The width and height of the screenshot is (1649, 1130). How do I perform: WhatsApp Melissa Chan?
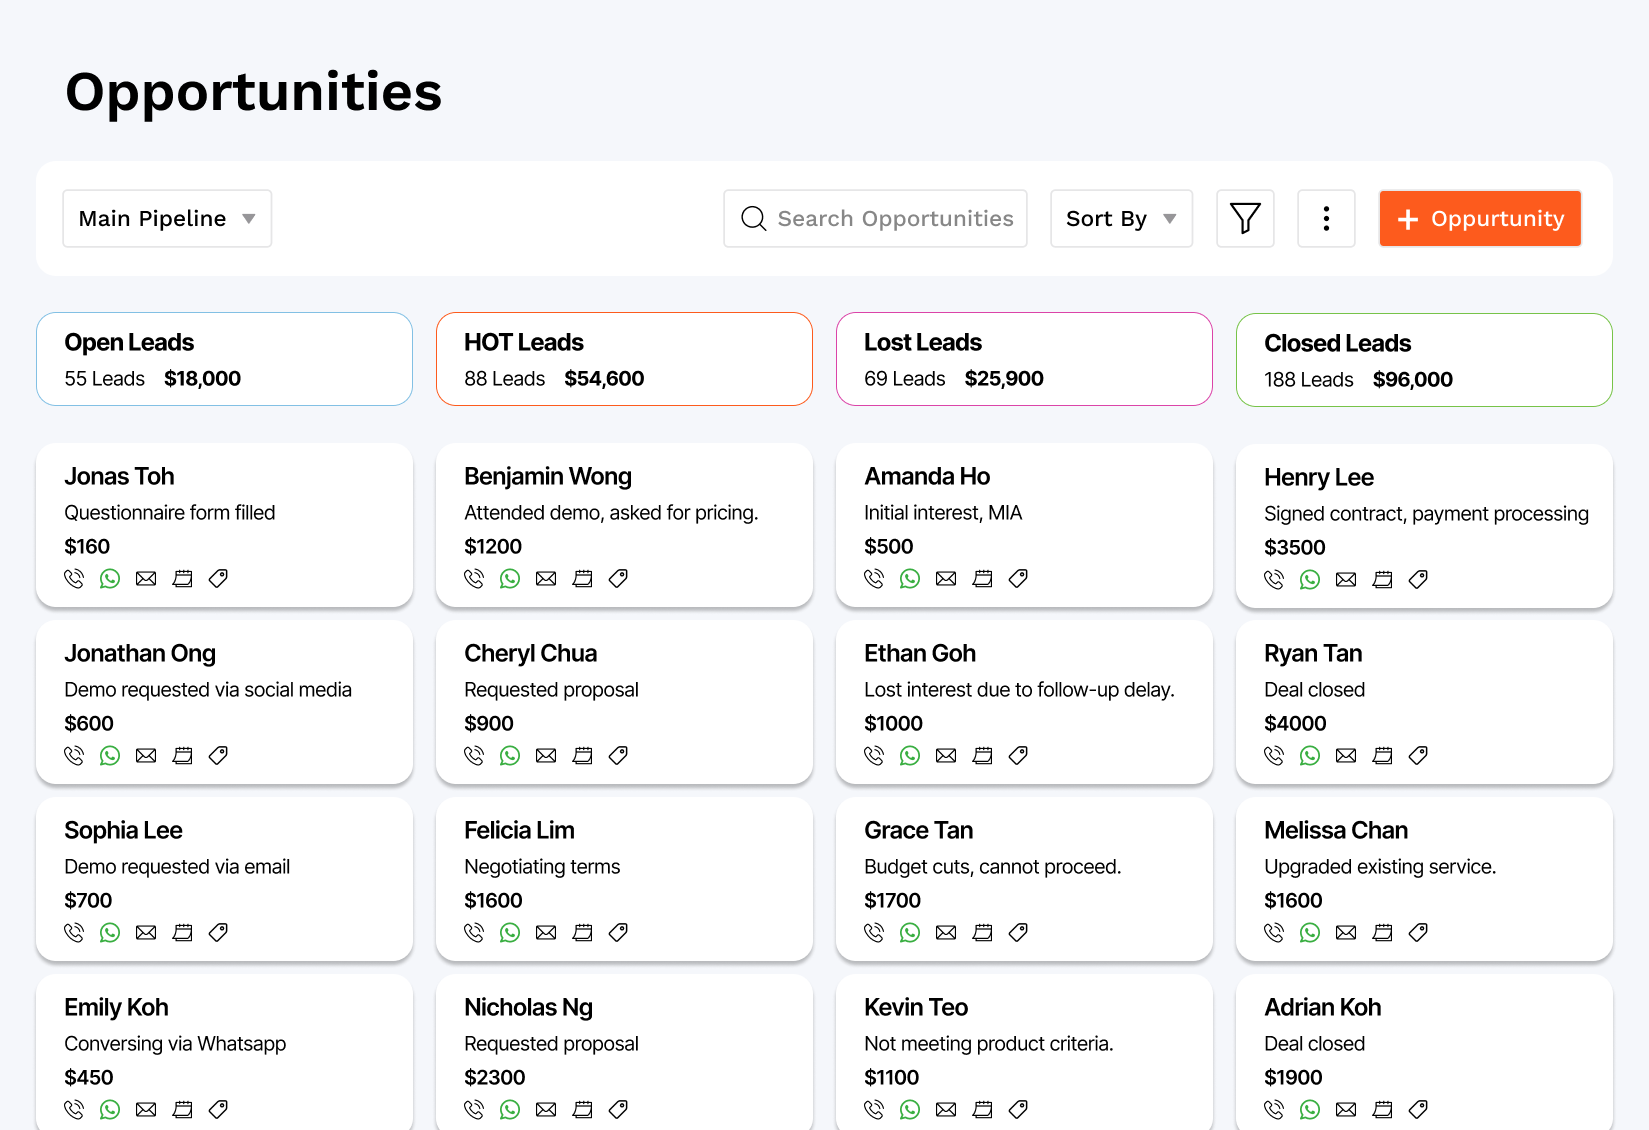tap(1310, 932)
